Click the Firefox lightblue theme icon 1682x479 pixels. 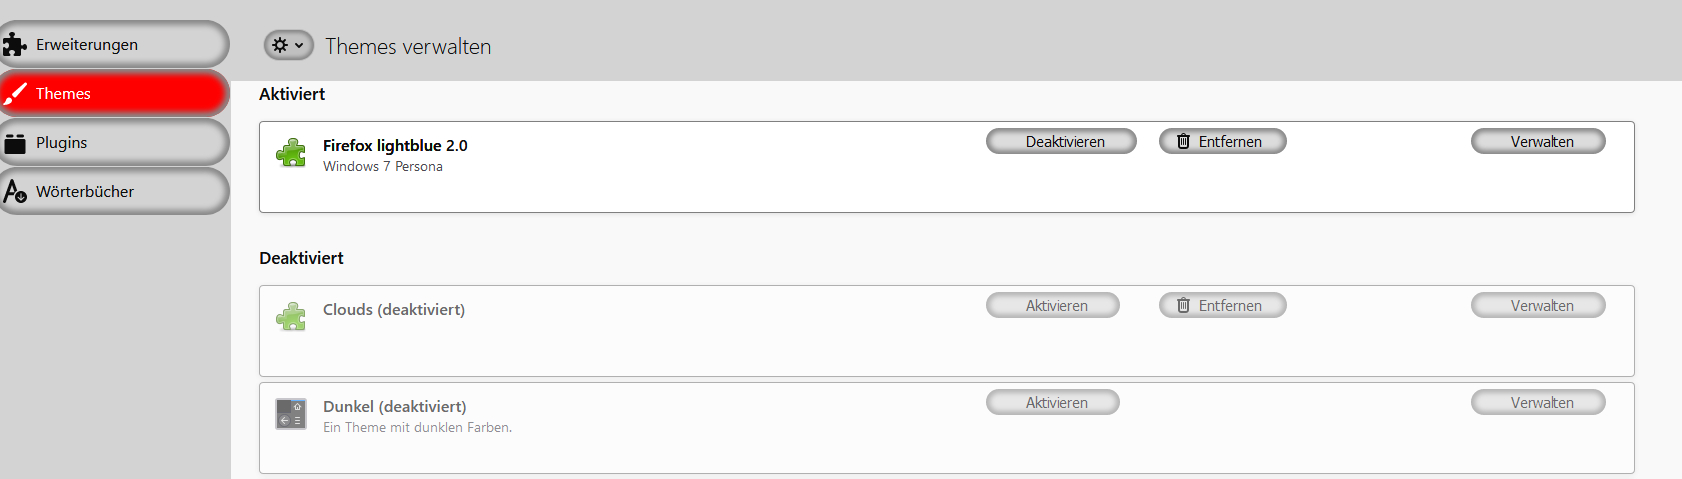[291, 152]
